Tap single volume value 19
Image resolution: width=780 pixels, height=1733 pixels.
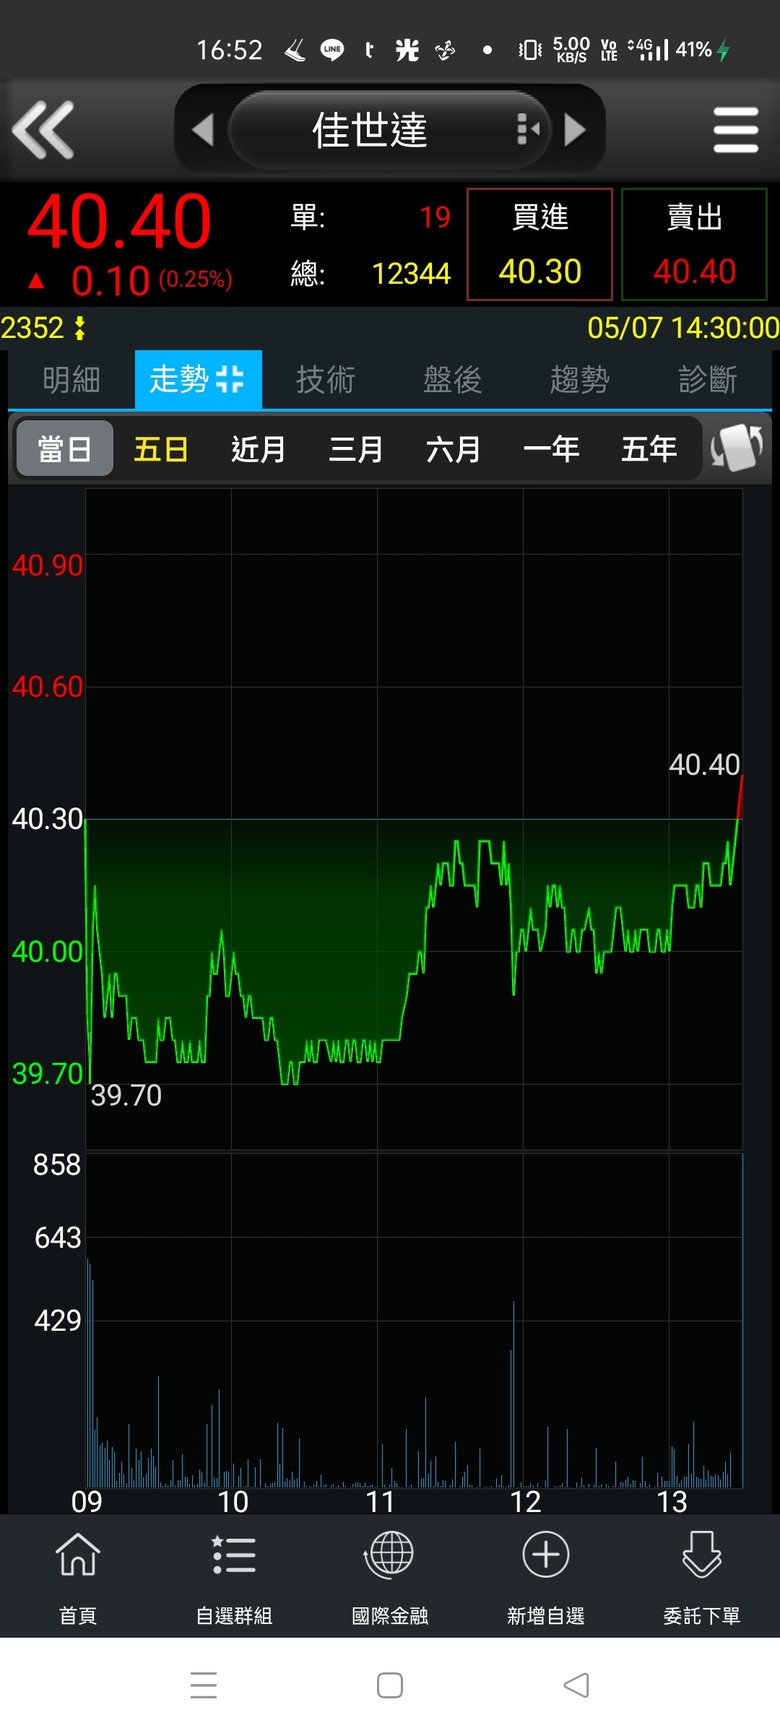coord(435,217)
